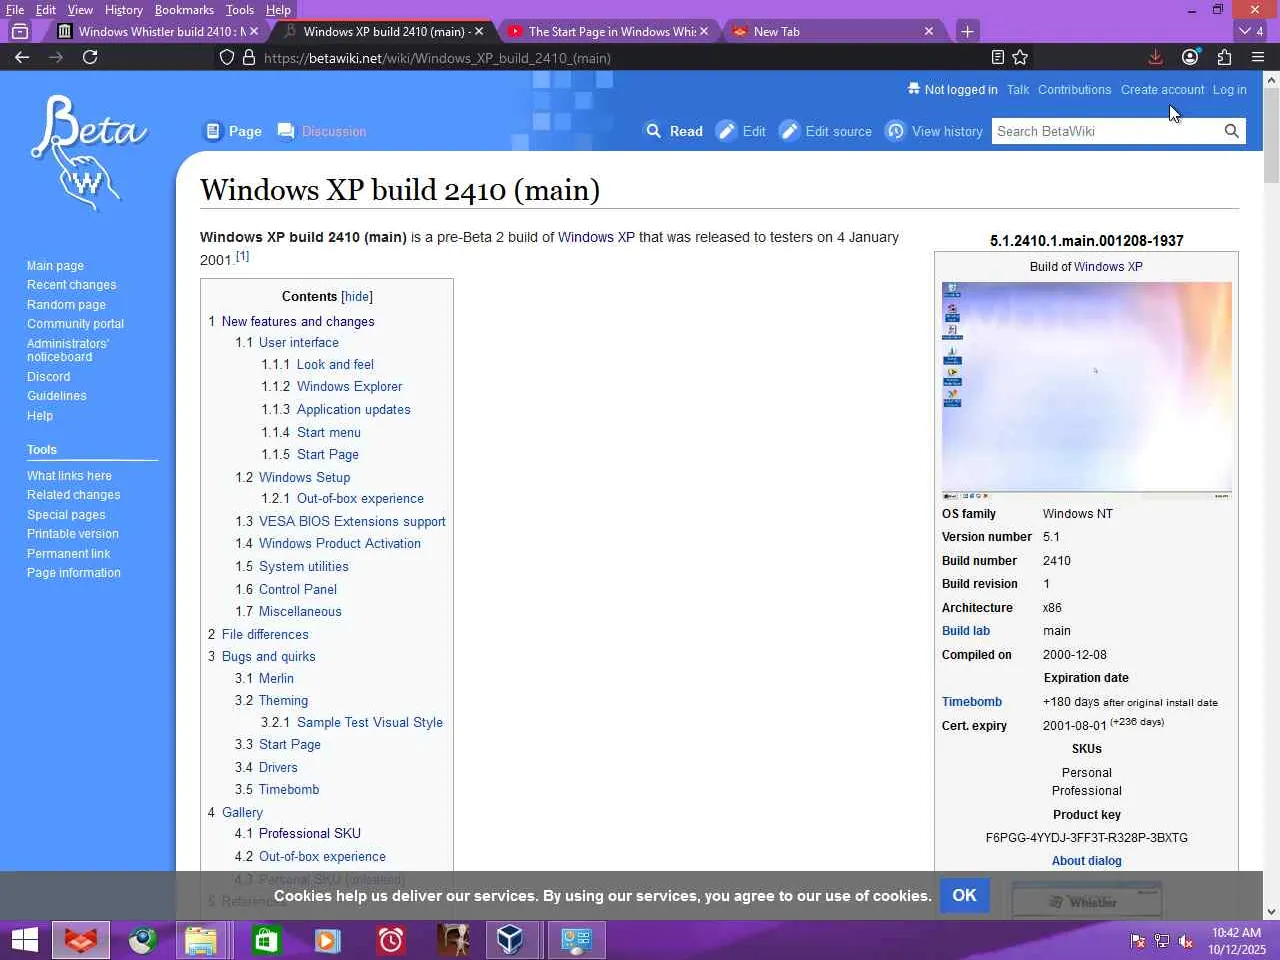
Task: Click the Read view link
Action: click(x=686, y=131)
